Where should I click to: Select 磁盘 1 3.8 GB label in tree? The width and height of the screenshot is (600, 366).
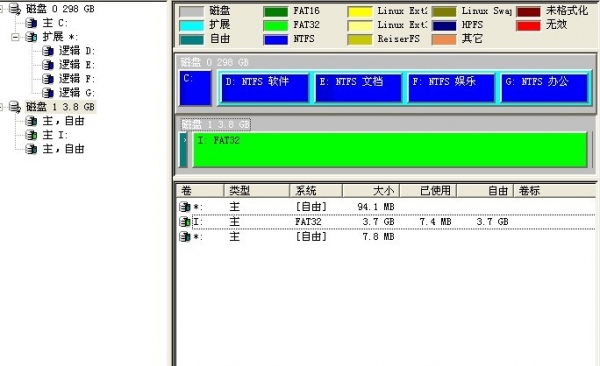(60, 107)
